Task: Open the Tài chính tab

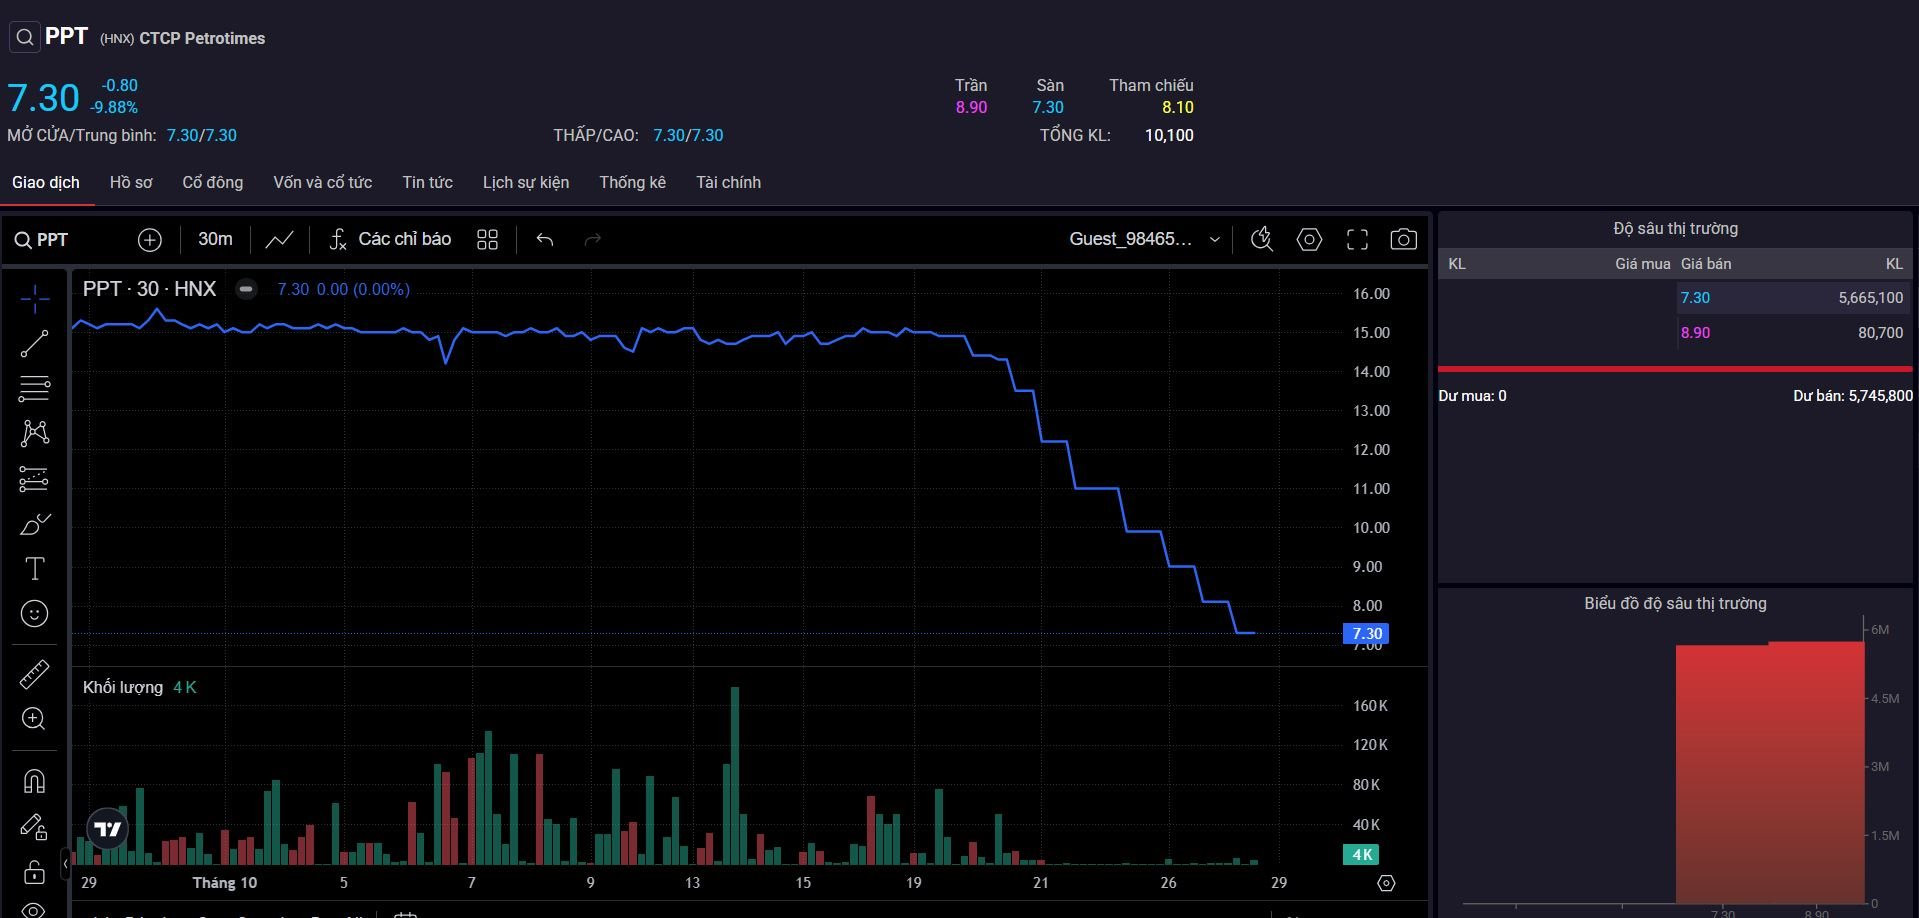Action: click(729, 182)
